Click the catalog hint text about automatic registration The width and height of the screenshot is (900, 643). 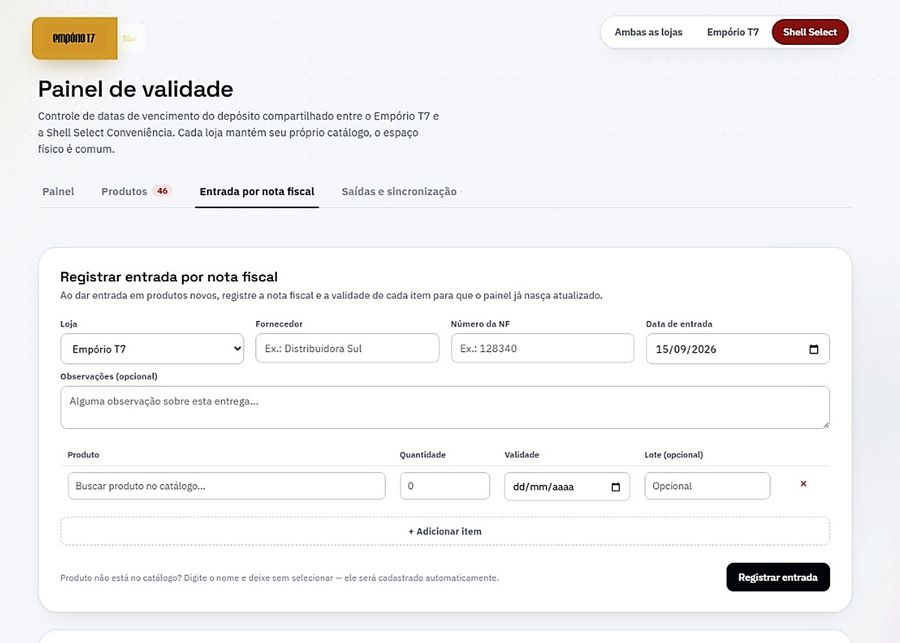(x=280, y=578)
